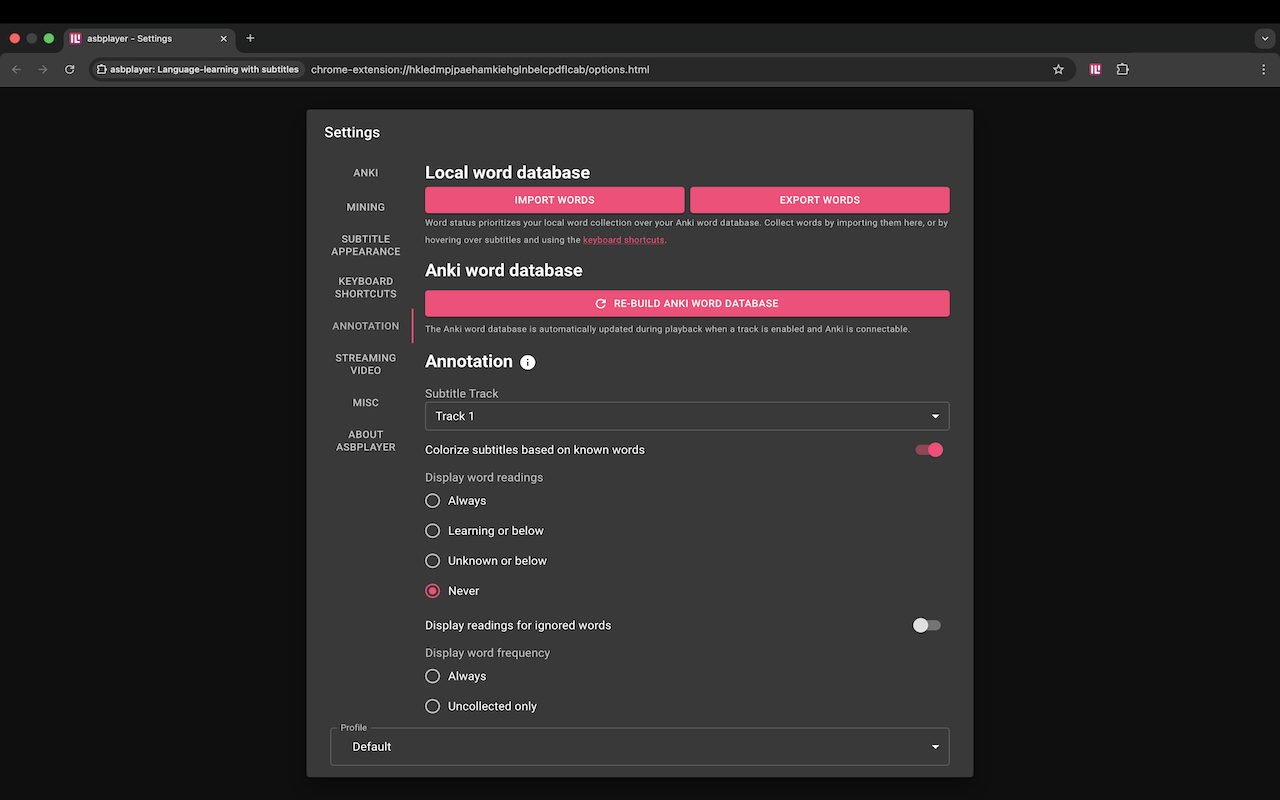Click the chevron at browser top right
1280x800 pixels.
(x=1263, y=38)
